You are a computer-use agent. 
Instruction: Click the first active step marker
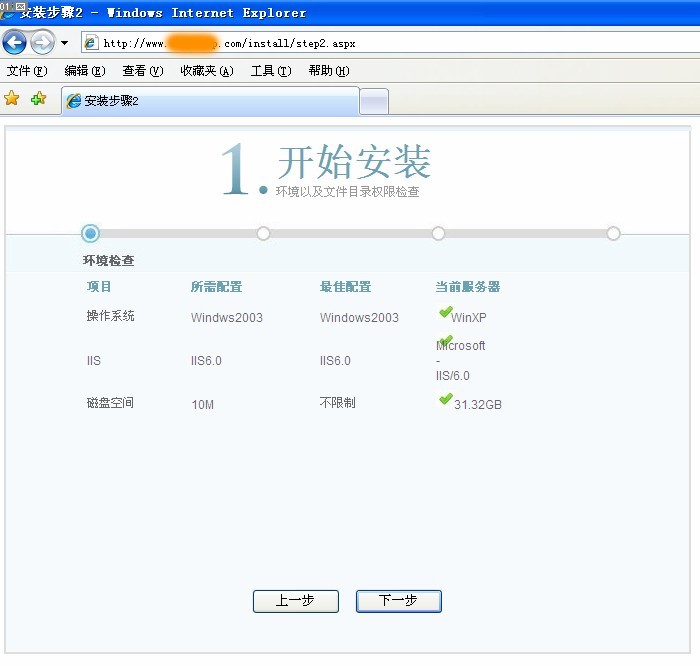pyautogui.click(x=91, y=233)
